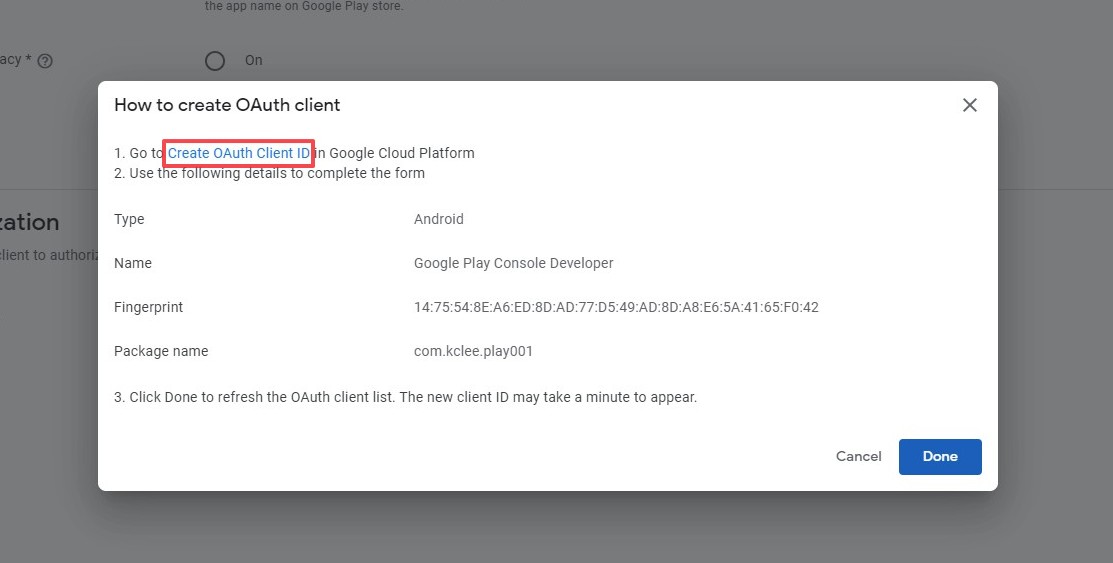The image size is (1113, 563).
Task: Select the package name com.kclee.play001
Action: pyautogui.click(x=473, y=351)
